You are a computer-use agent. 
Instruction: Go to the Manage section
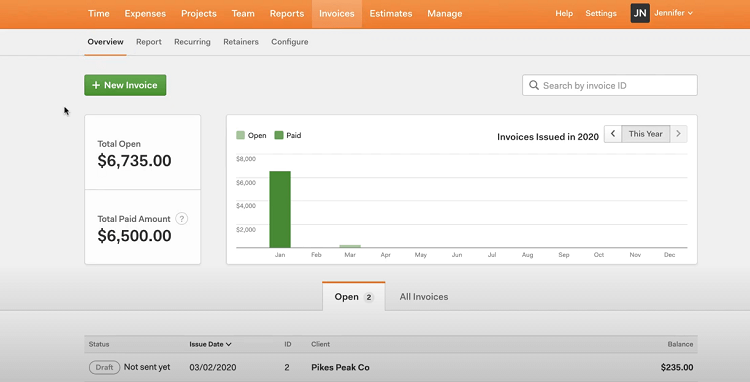pyautogui.click(x=444, y=13)
